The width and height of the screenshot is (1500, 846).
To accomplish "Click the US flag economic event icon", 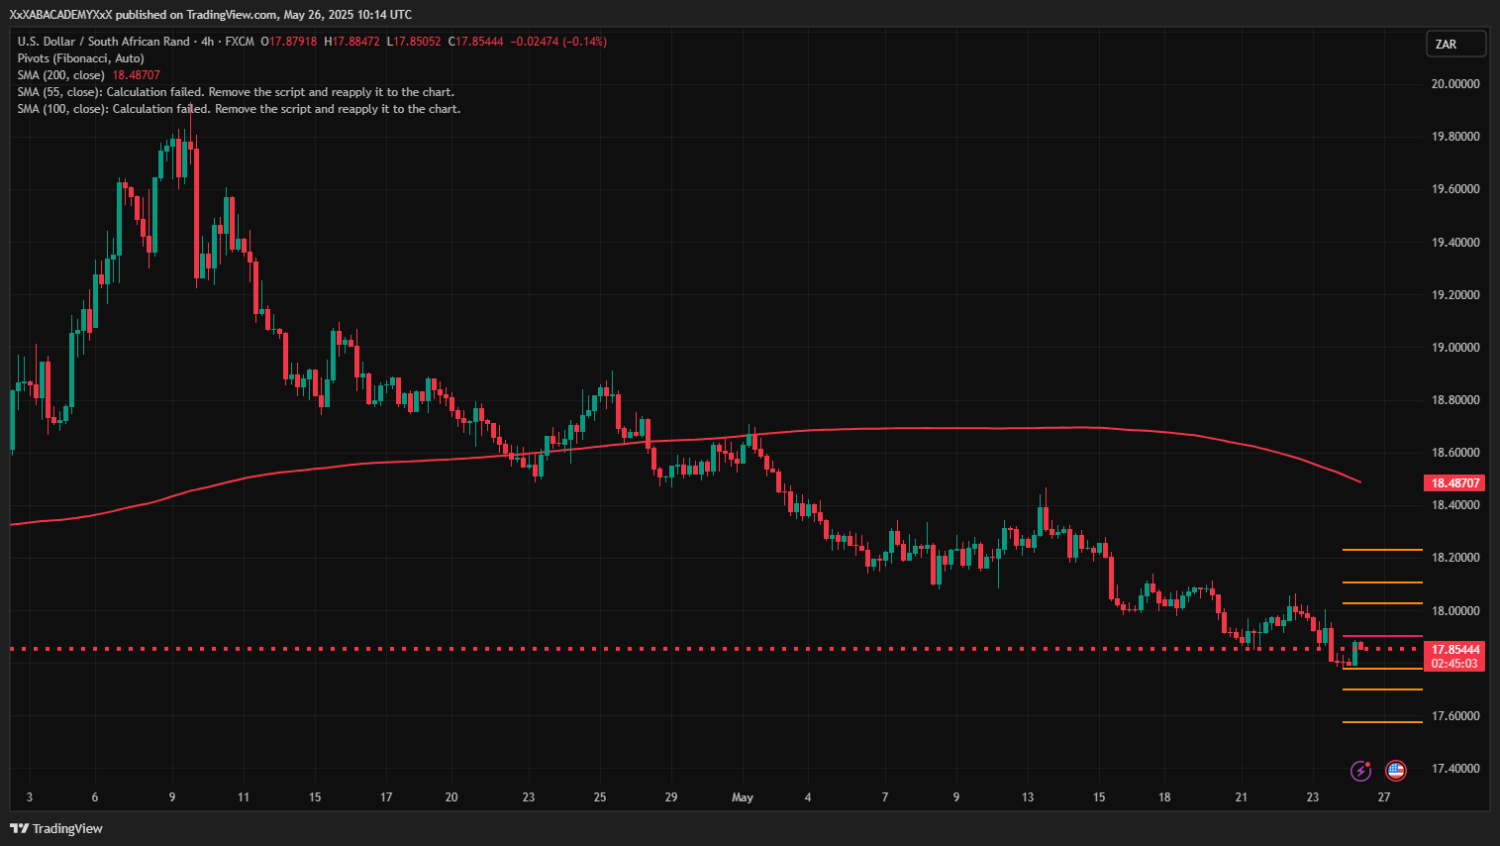I will (1396, 770).
